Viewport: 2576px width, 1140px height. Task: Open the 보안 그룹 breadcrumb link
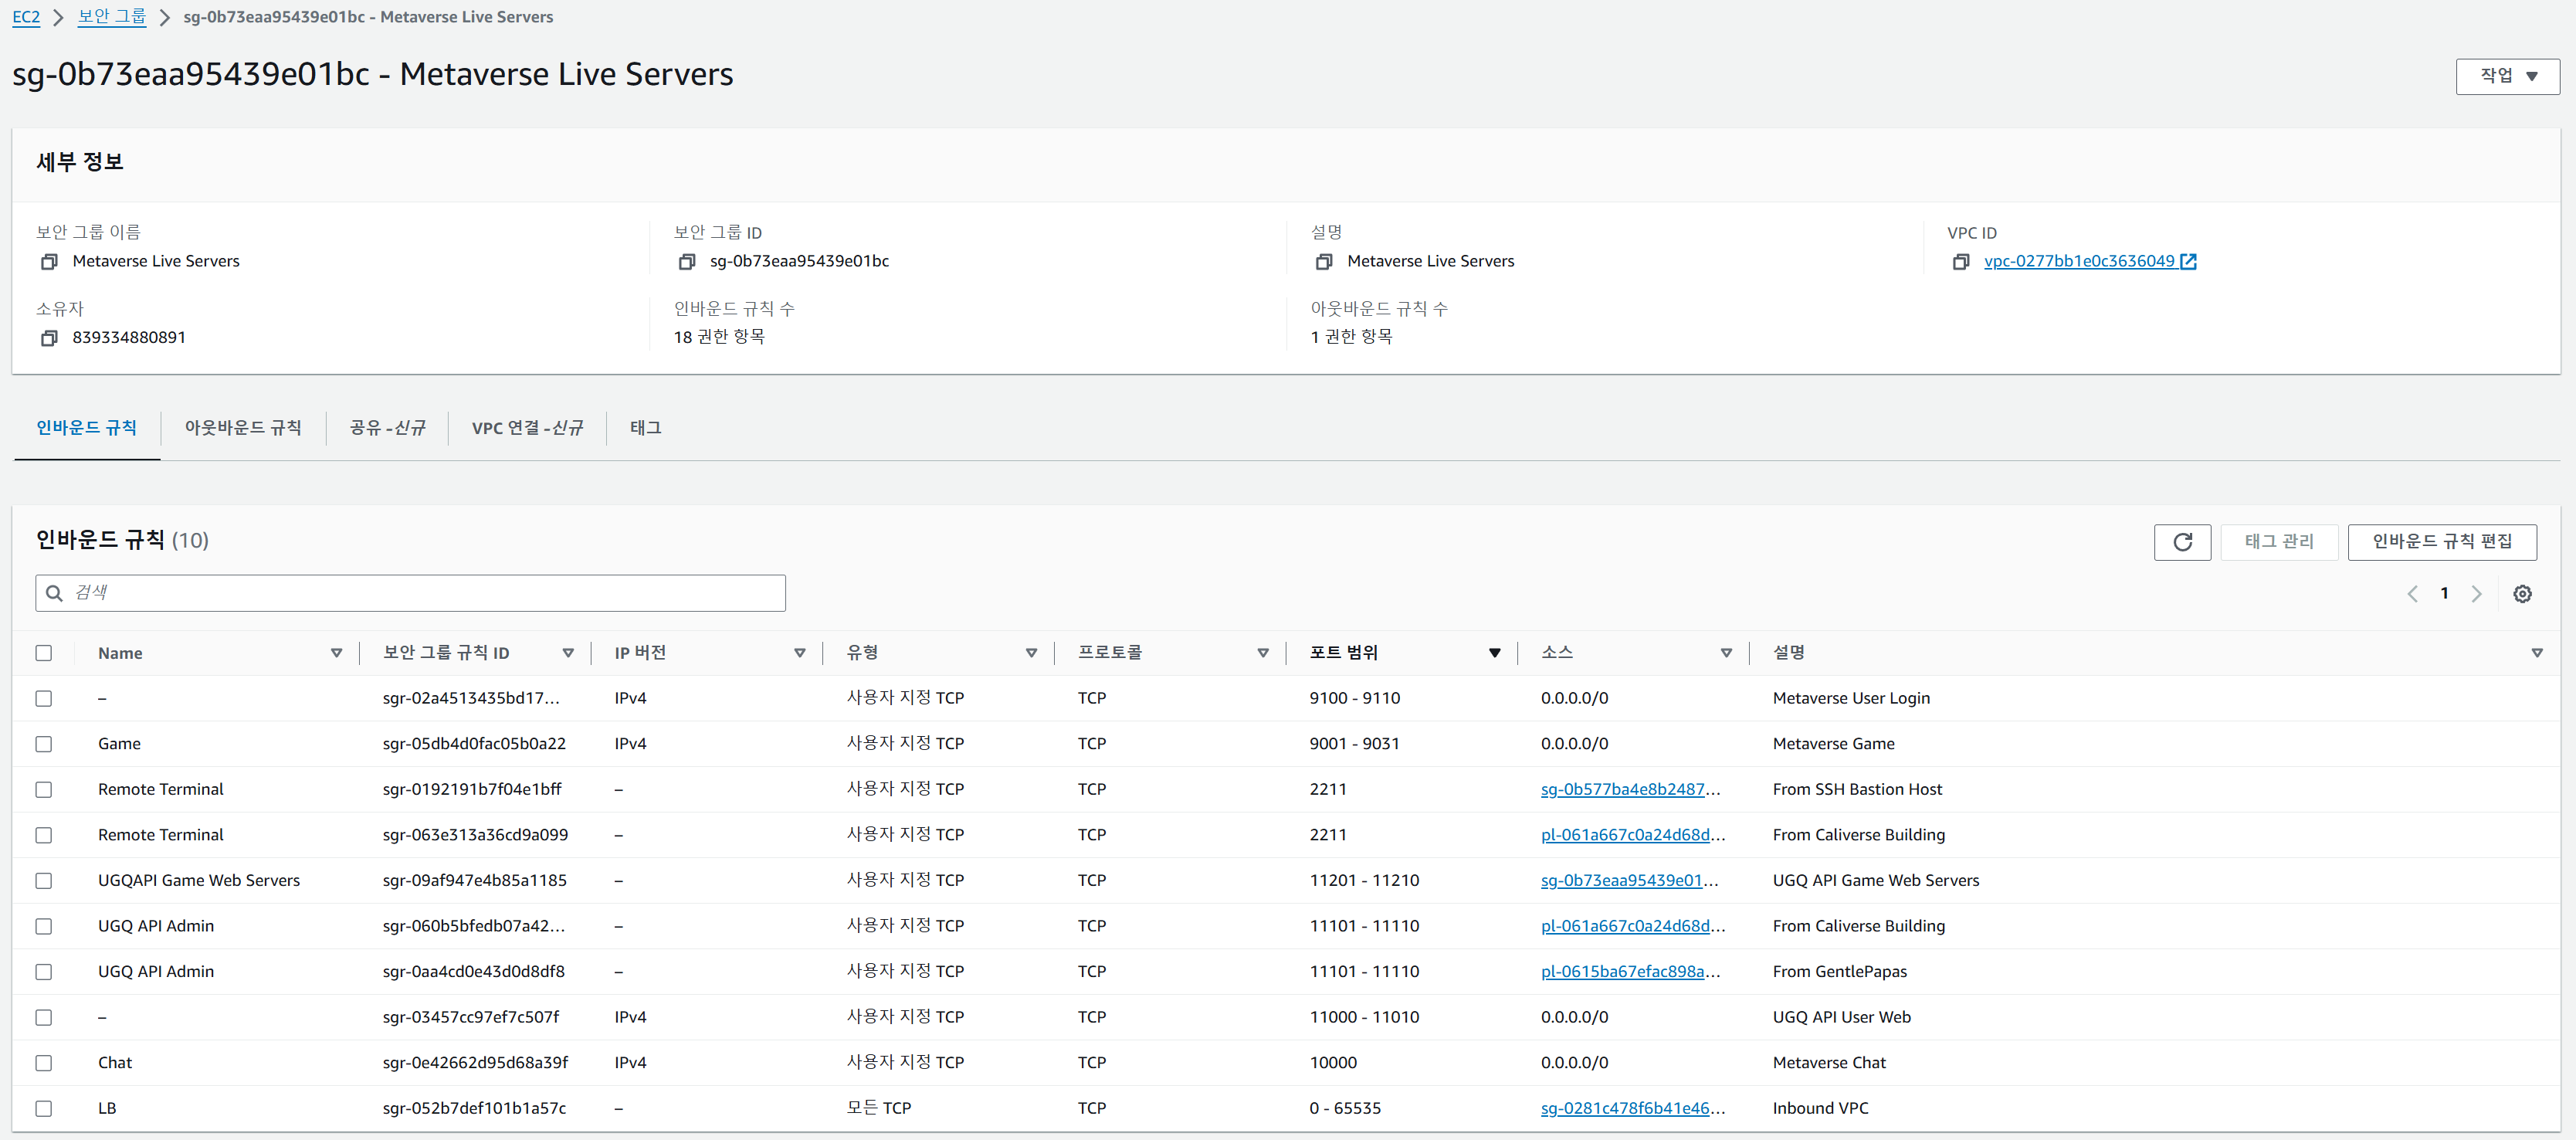pyautogui.click(x=112, y=17)
